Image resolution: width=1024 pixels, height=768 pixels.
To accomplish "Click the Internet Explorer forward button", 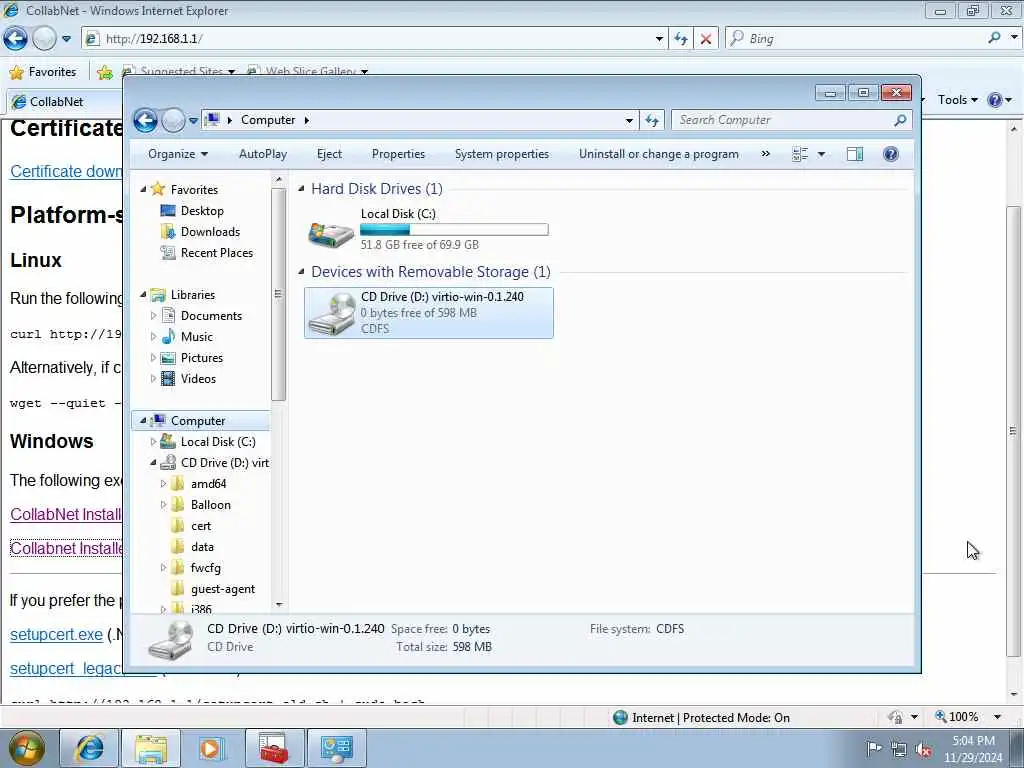I will [x=44, y=39].
